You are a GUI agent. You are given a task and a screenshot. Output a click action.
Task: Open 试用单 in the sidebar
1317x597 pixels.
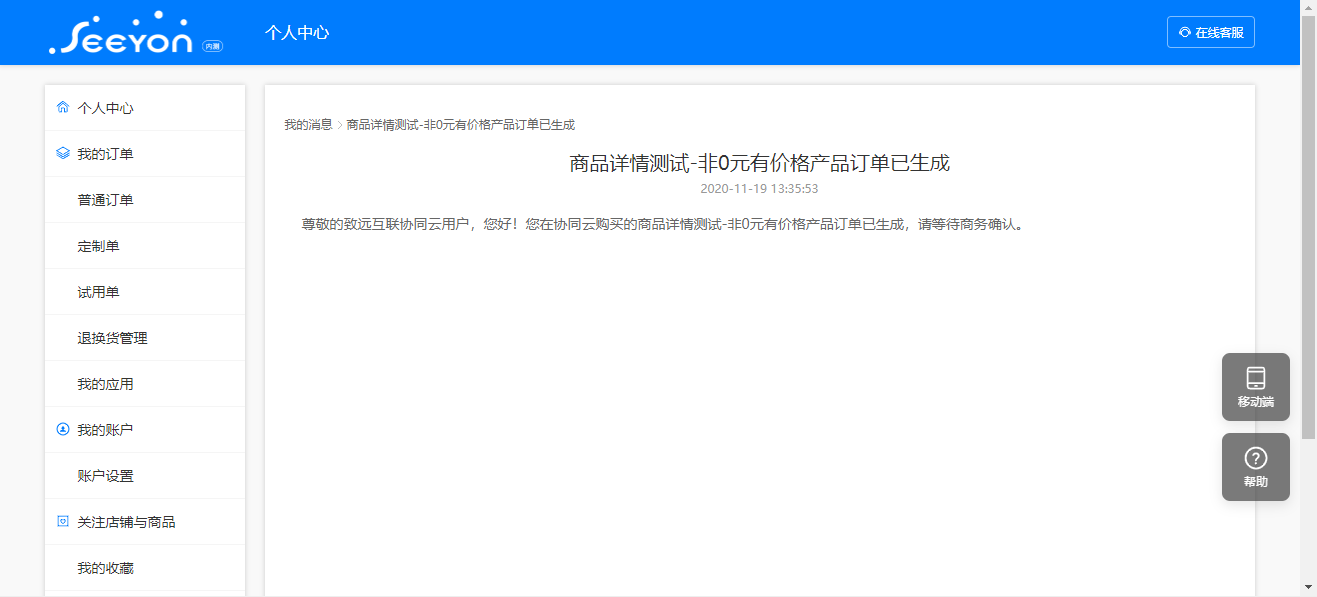[145, 292]
